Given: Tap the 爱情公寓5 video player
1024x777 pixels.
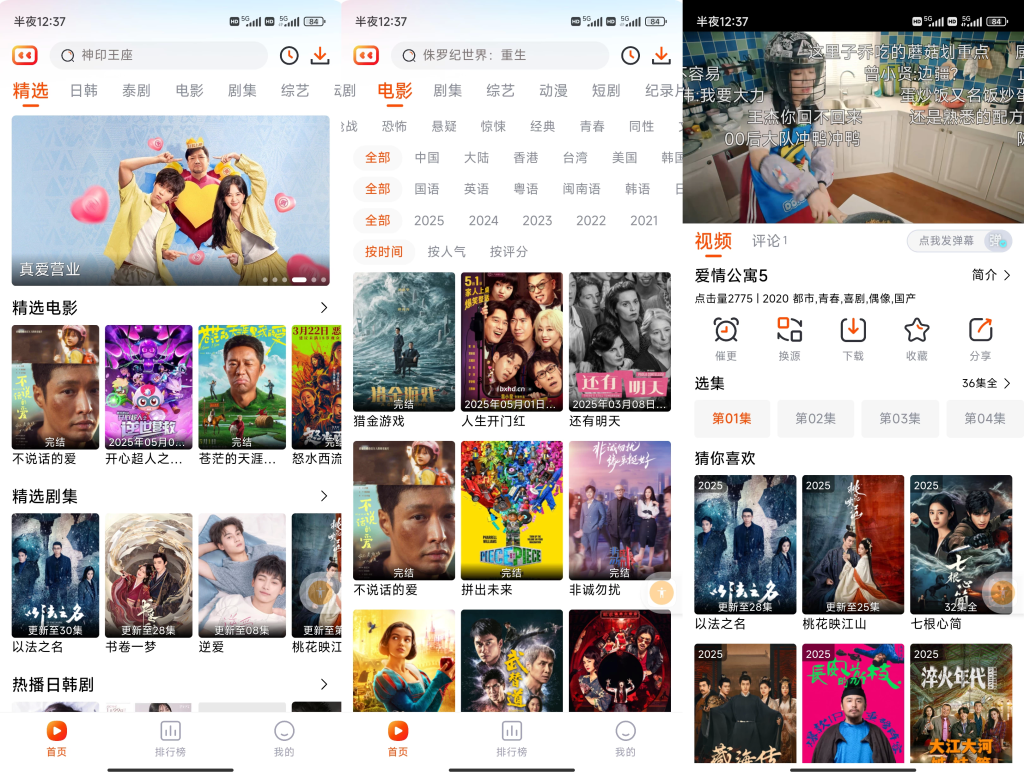Looking at the screenshot, I should click(853, 127).
